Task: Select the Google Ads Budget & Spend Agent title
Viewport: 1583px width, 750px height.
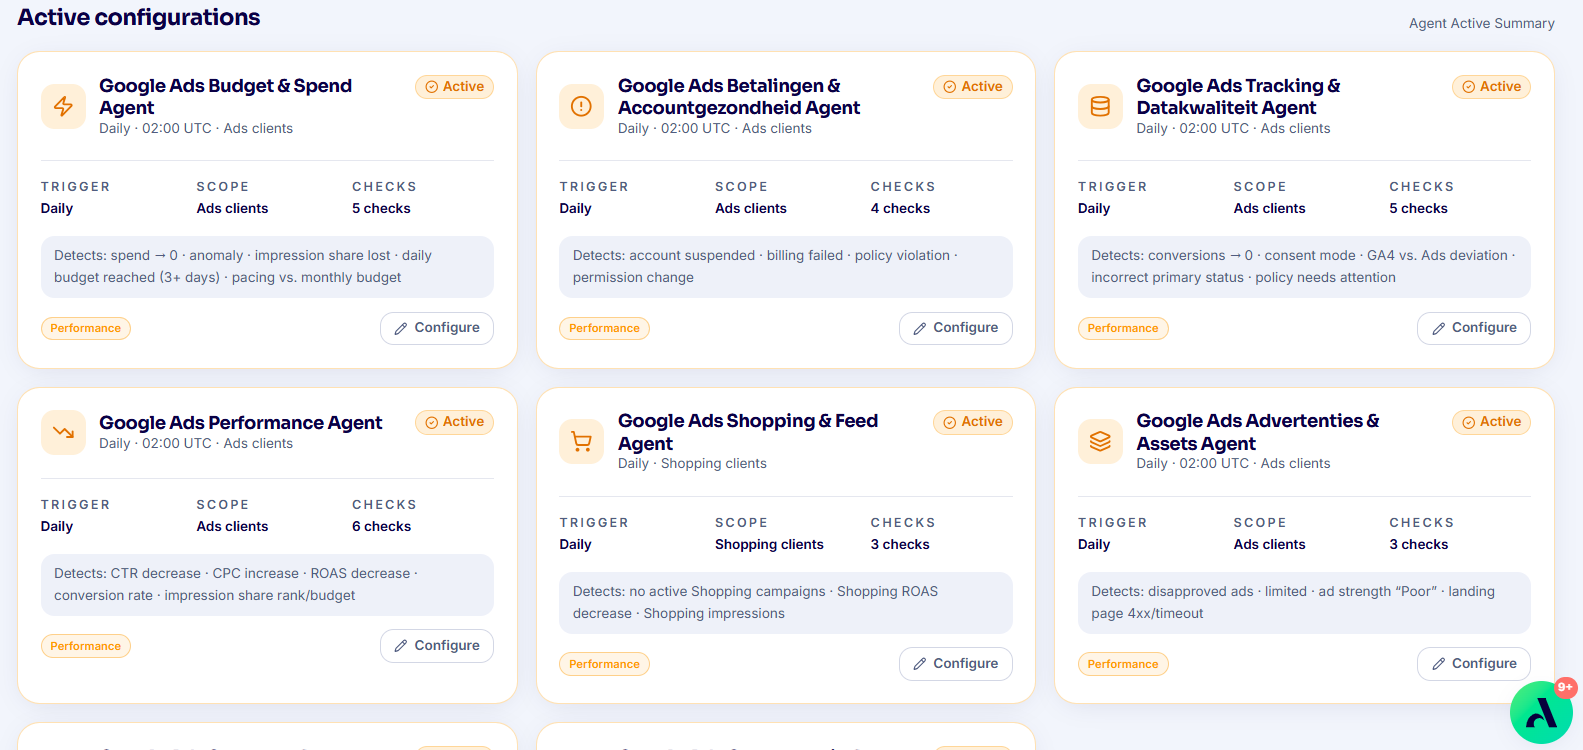Action: (x=225, y=97)
